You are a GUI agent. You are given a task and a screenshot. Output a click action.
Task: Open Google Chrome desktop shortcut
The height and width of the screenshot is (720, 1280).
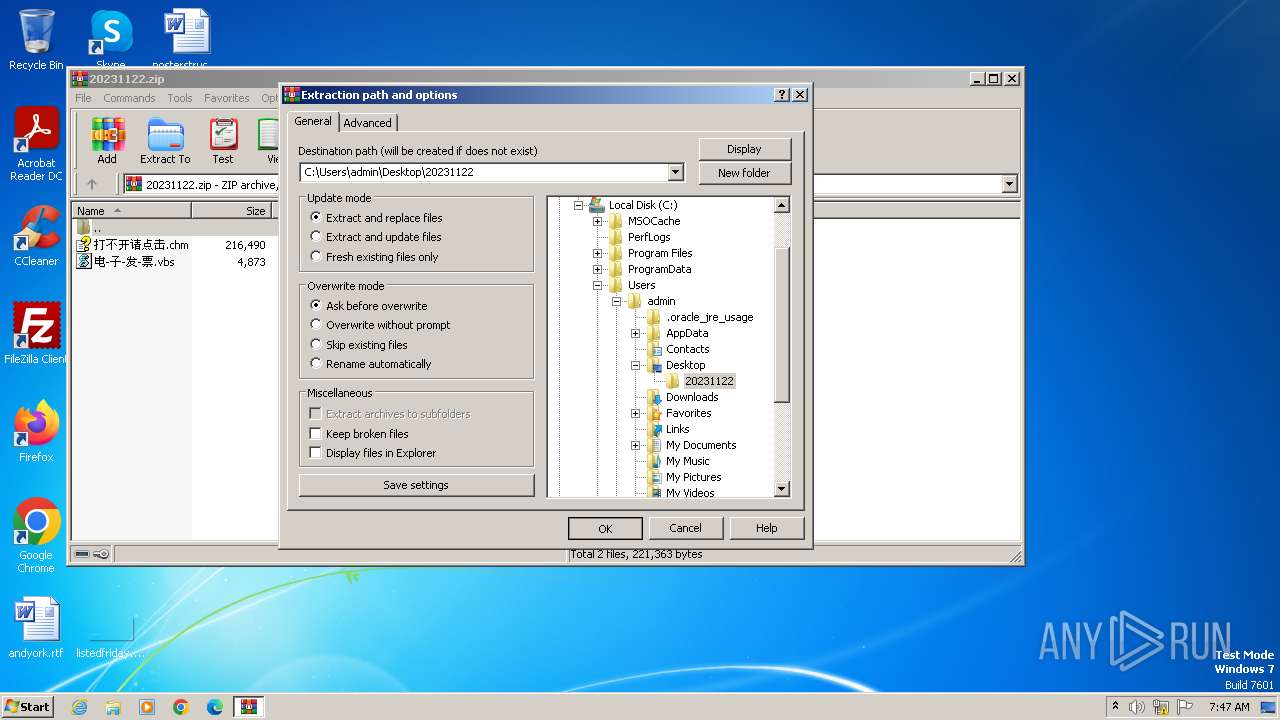pos(36,535)
